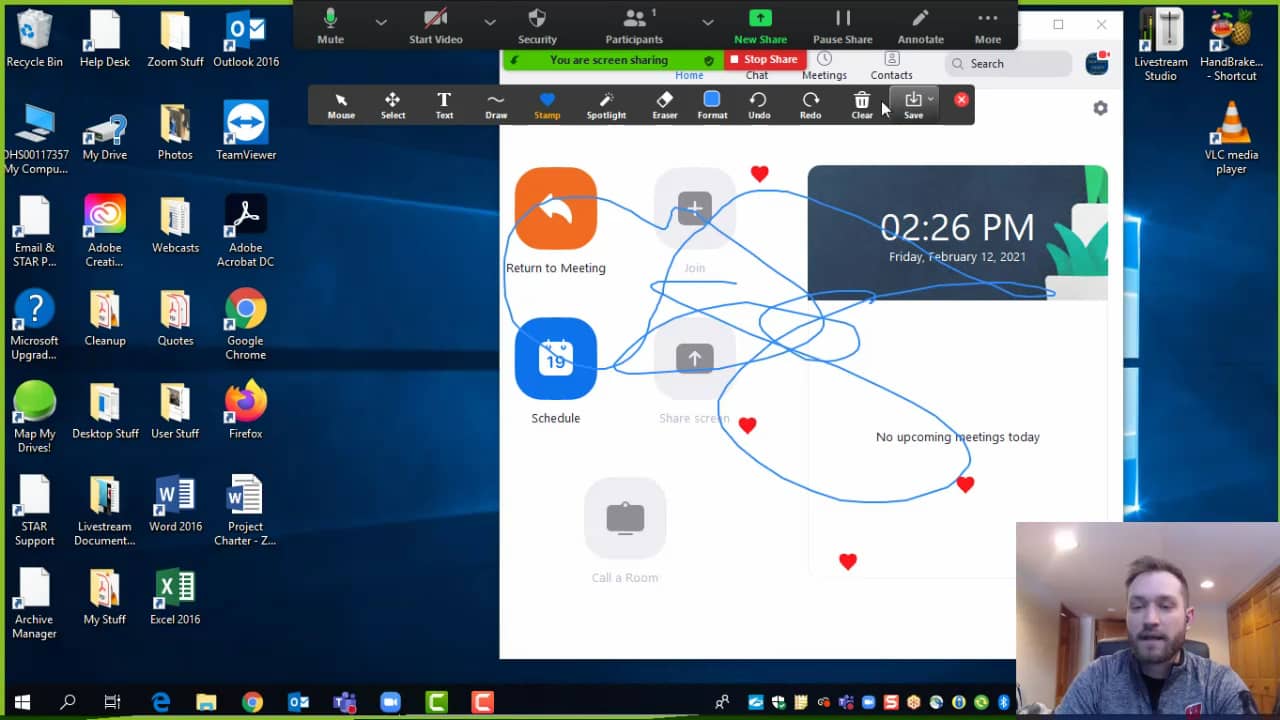Viewport: 1280px width, 720px height.
Task: Select the Excel 2016 desktop shortcut
Action: (x=175, y=597)
